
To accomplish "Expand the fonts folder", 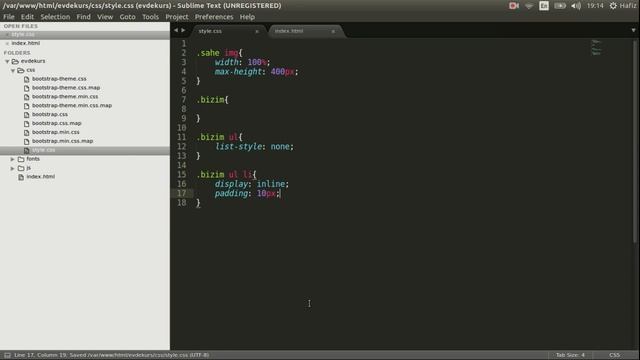I will click(13, 159).
